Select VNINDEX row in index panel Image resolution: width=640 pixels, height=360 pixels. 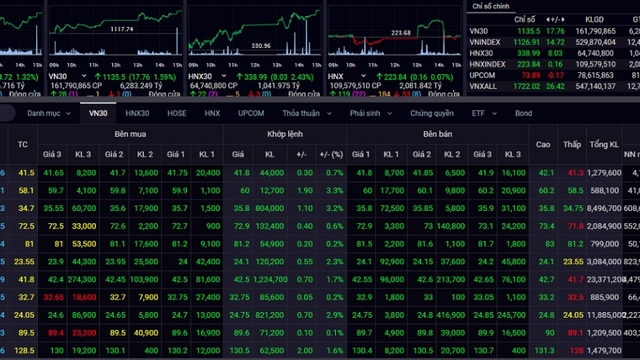pyautogui.click(x=553, y=42)
